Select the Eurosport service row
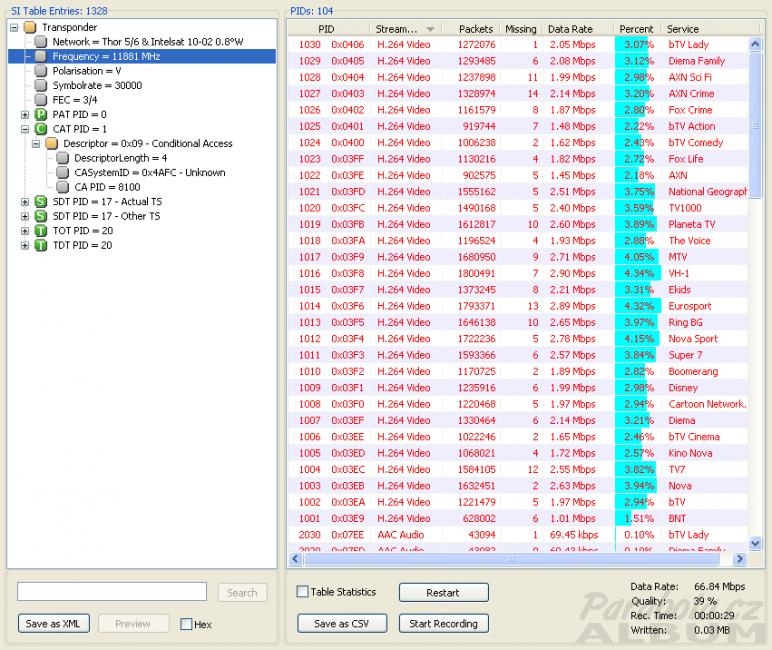This screenshot has height=650, width=772. pyautogui.click(x=518, y=306)
